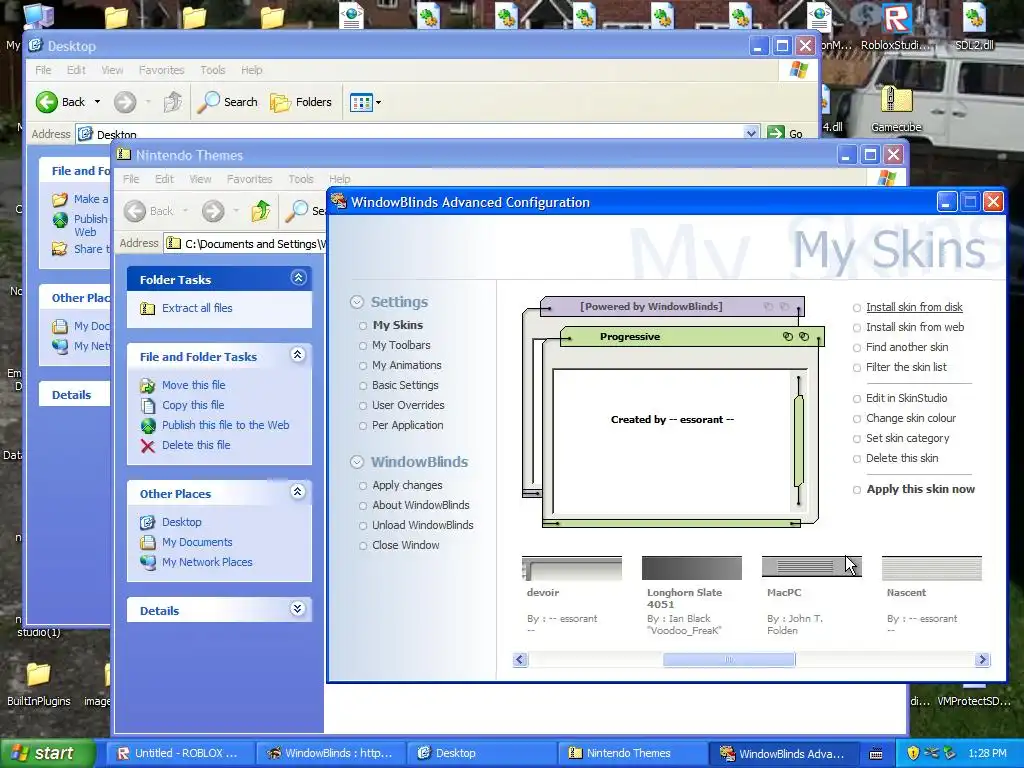Open the Desktop address bar dropdown
The height and width of the screenshot is (768, 1024).
751,133
